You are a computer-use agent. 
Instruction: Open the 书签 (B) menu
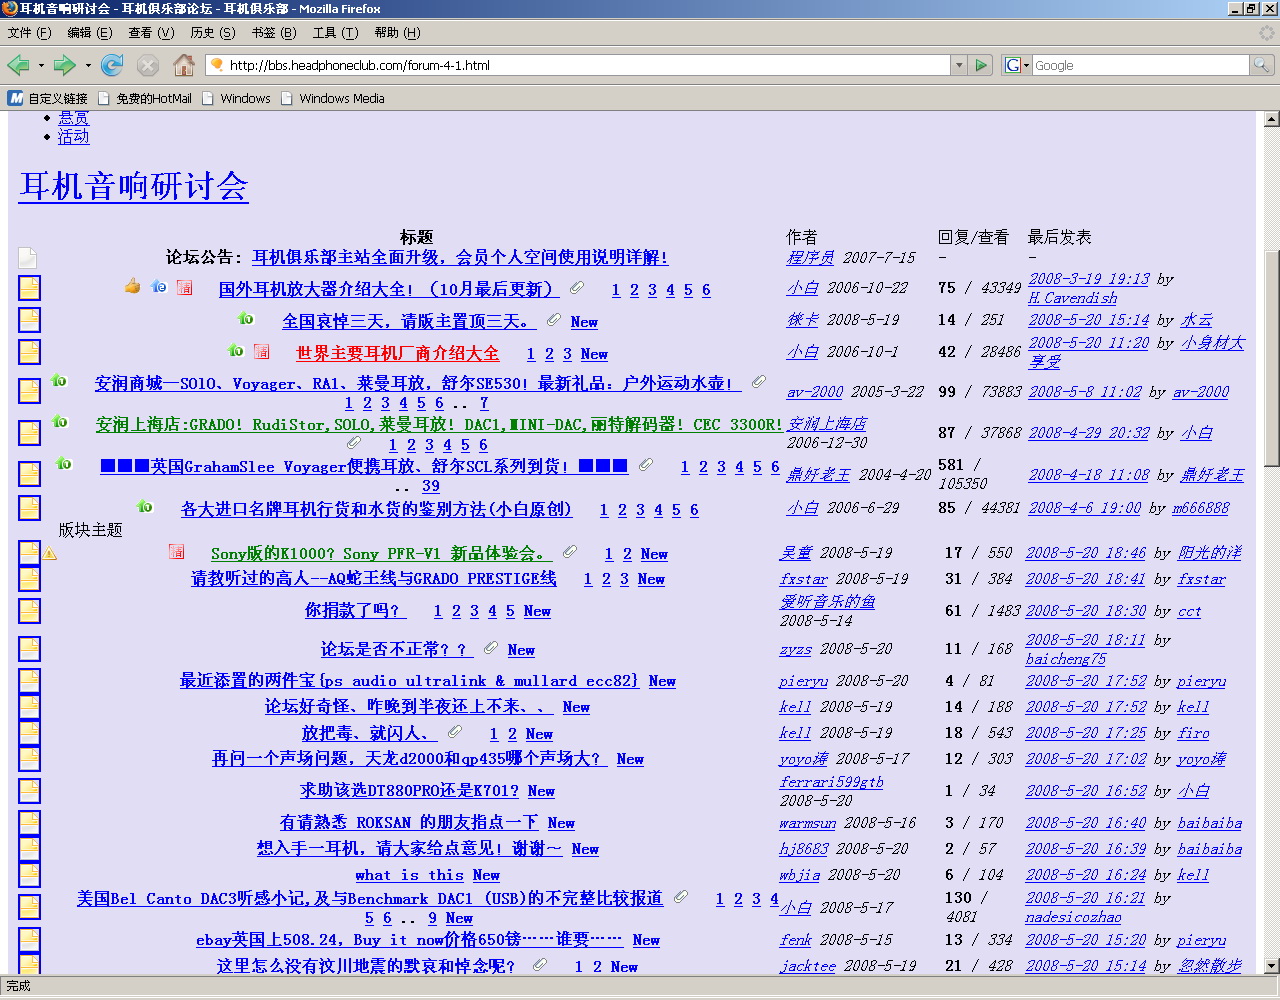[x=274, y=33]
